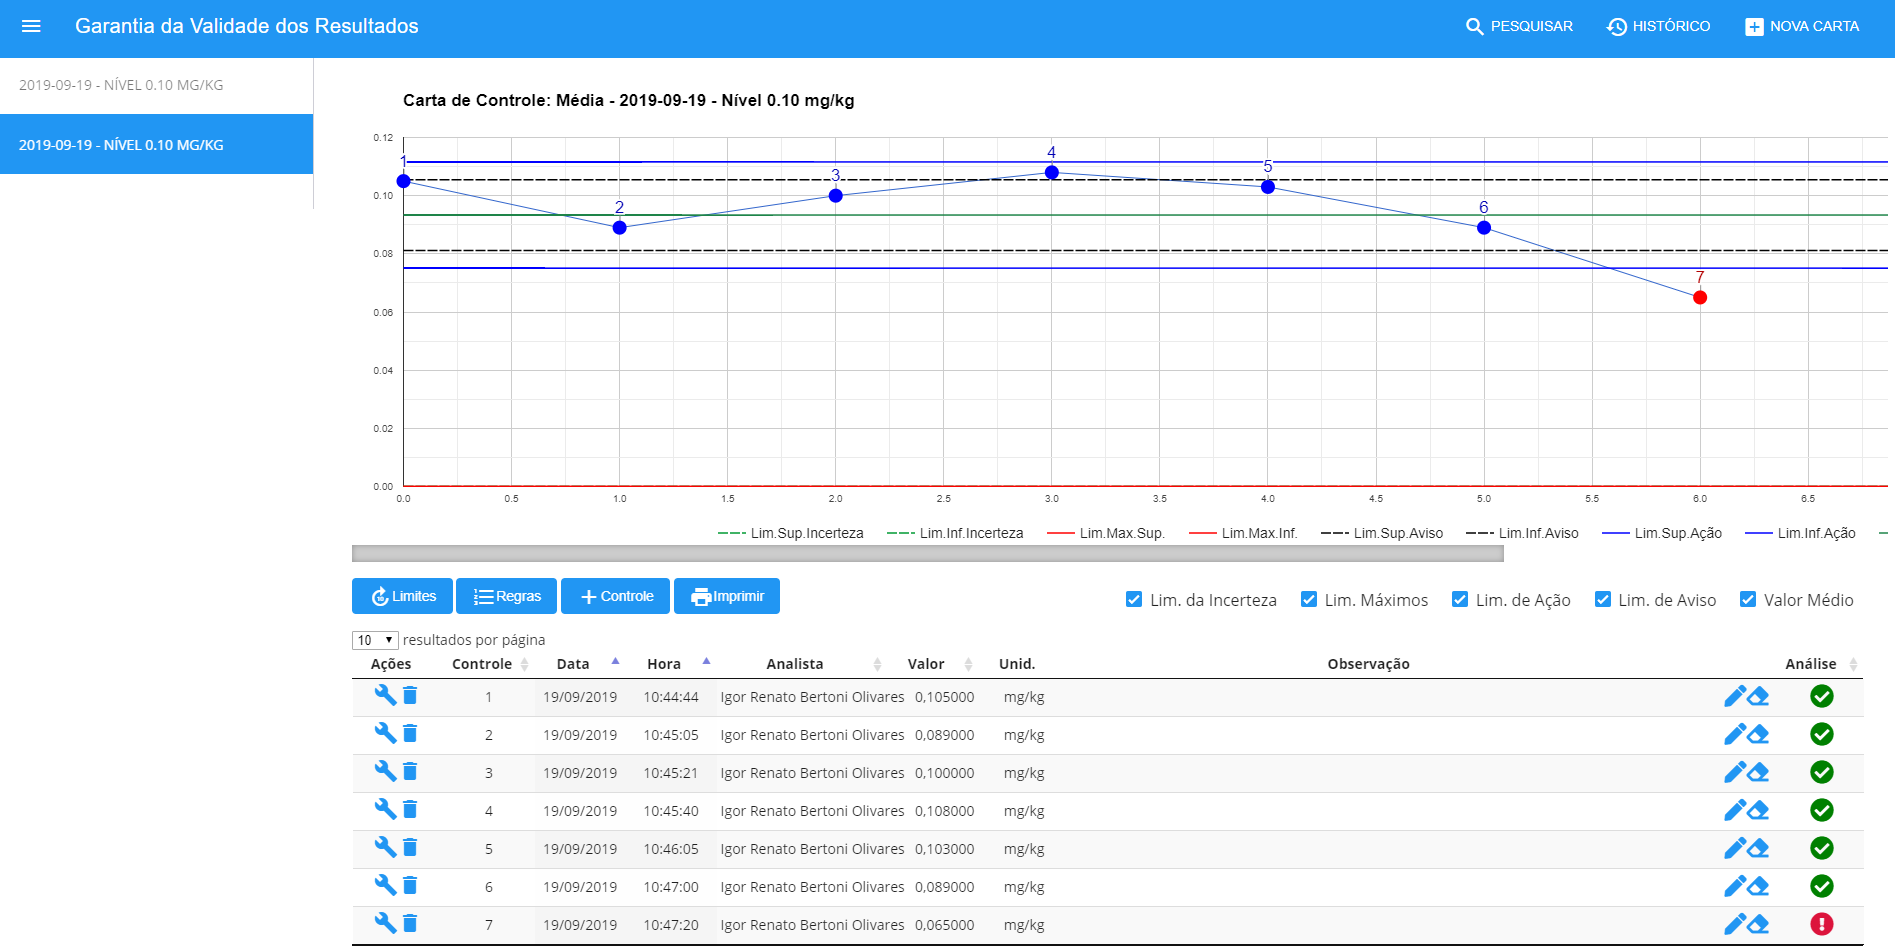Image resolution: width=1895 pixels, height=949 pixels.
Task: Click green check icon for control 4
Action: (x=1821, y=810)
